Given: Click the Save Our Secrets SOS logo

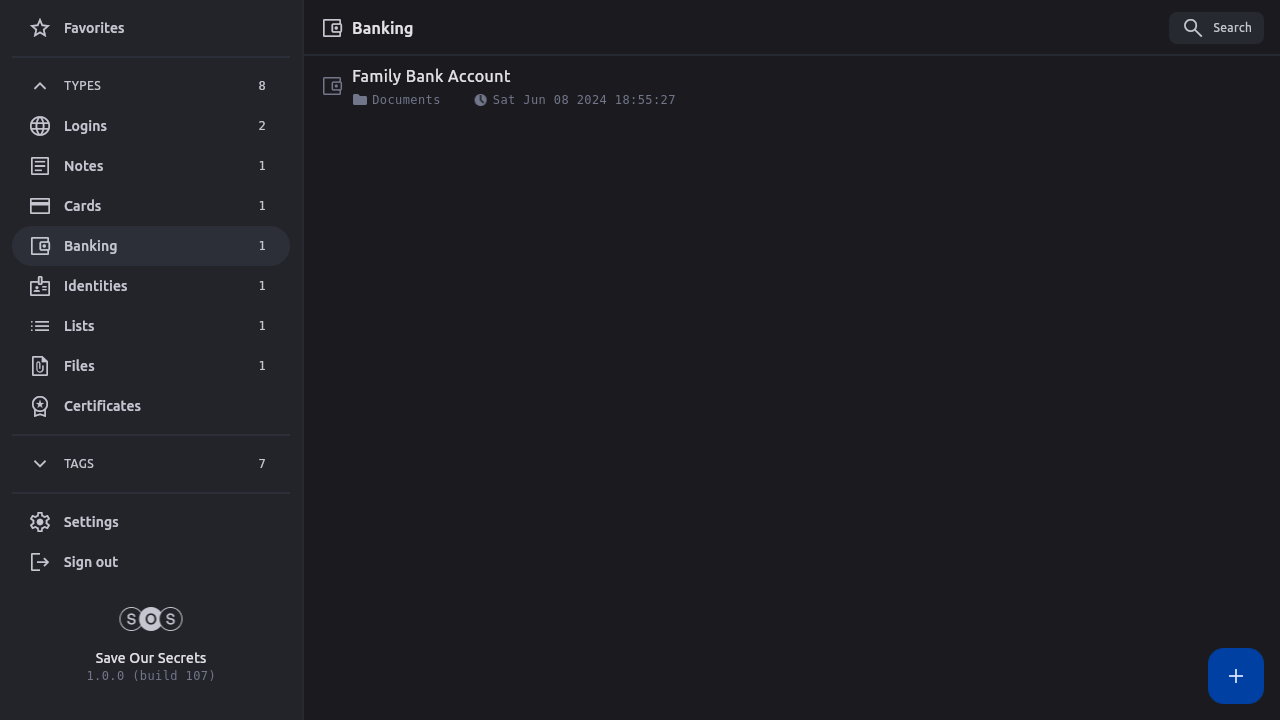Looking at the screenshot, I should tap(151, 619).
